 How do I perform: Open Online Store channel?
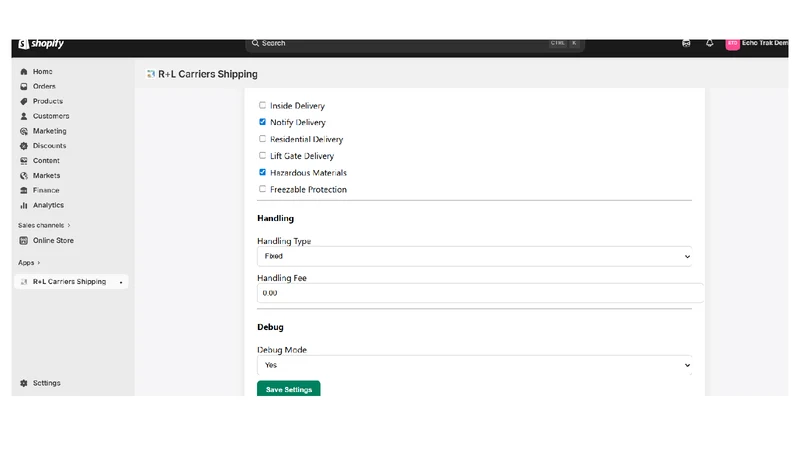tap(53, 240)
